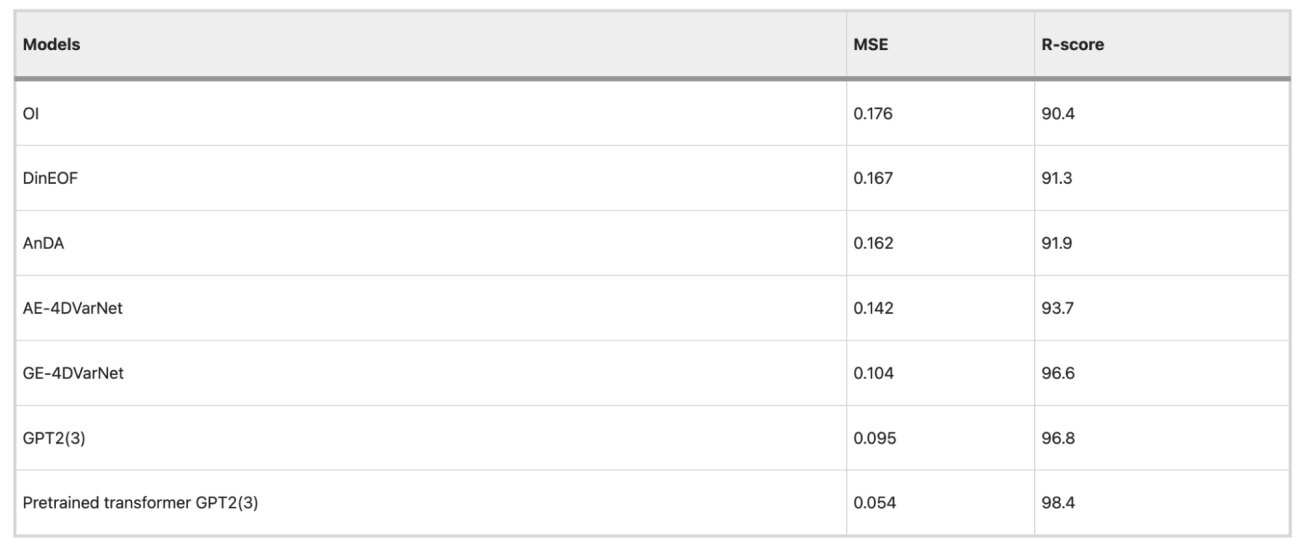Click the GE-4DVarNet row label
1300x544 pixels.
point(67,373)
